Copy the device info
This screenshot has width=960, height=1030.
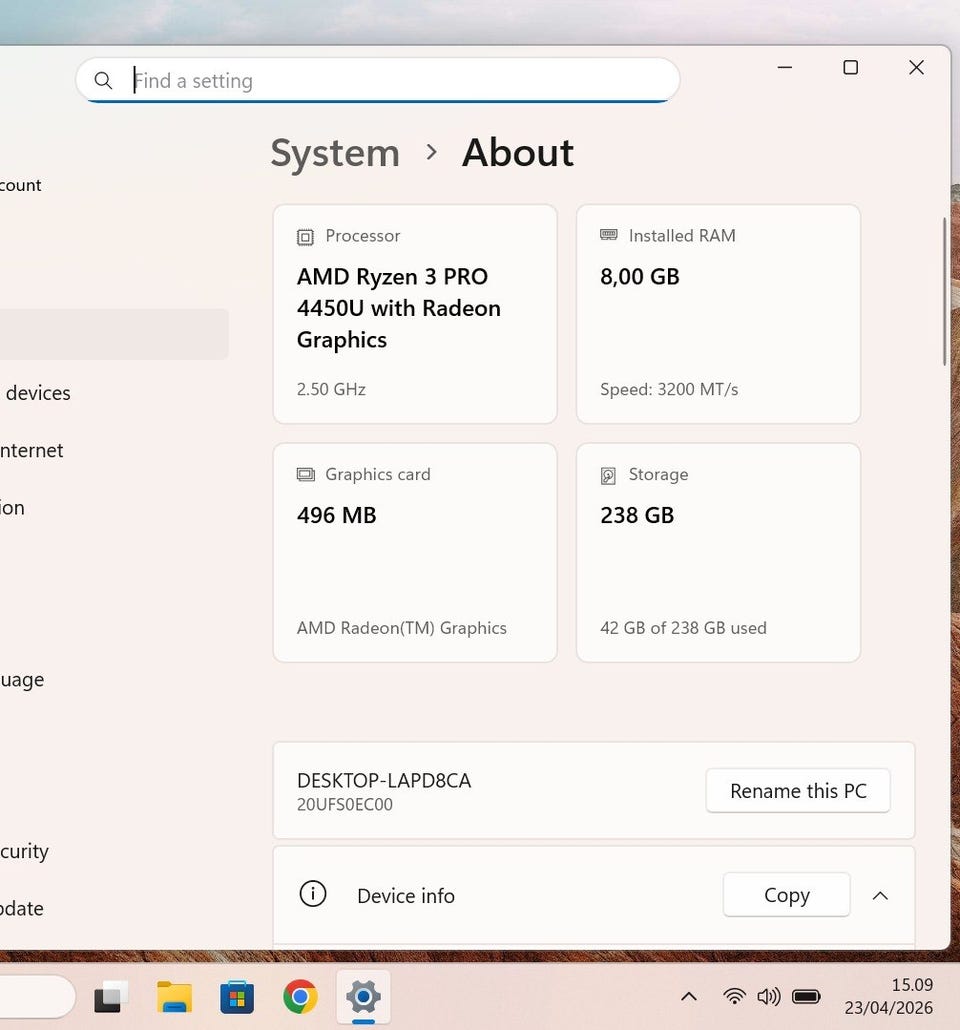pyautogui.click(x=786, y=895)
